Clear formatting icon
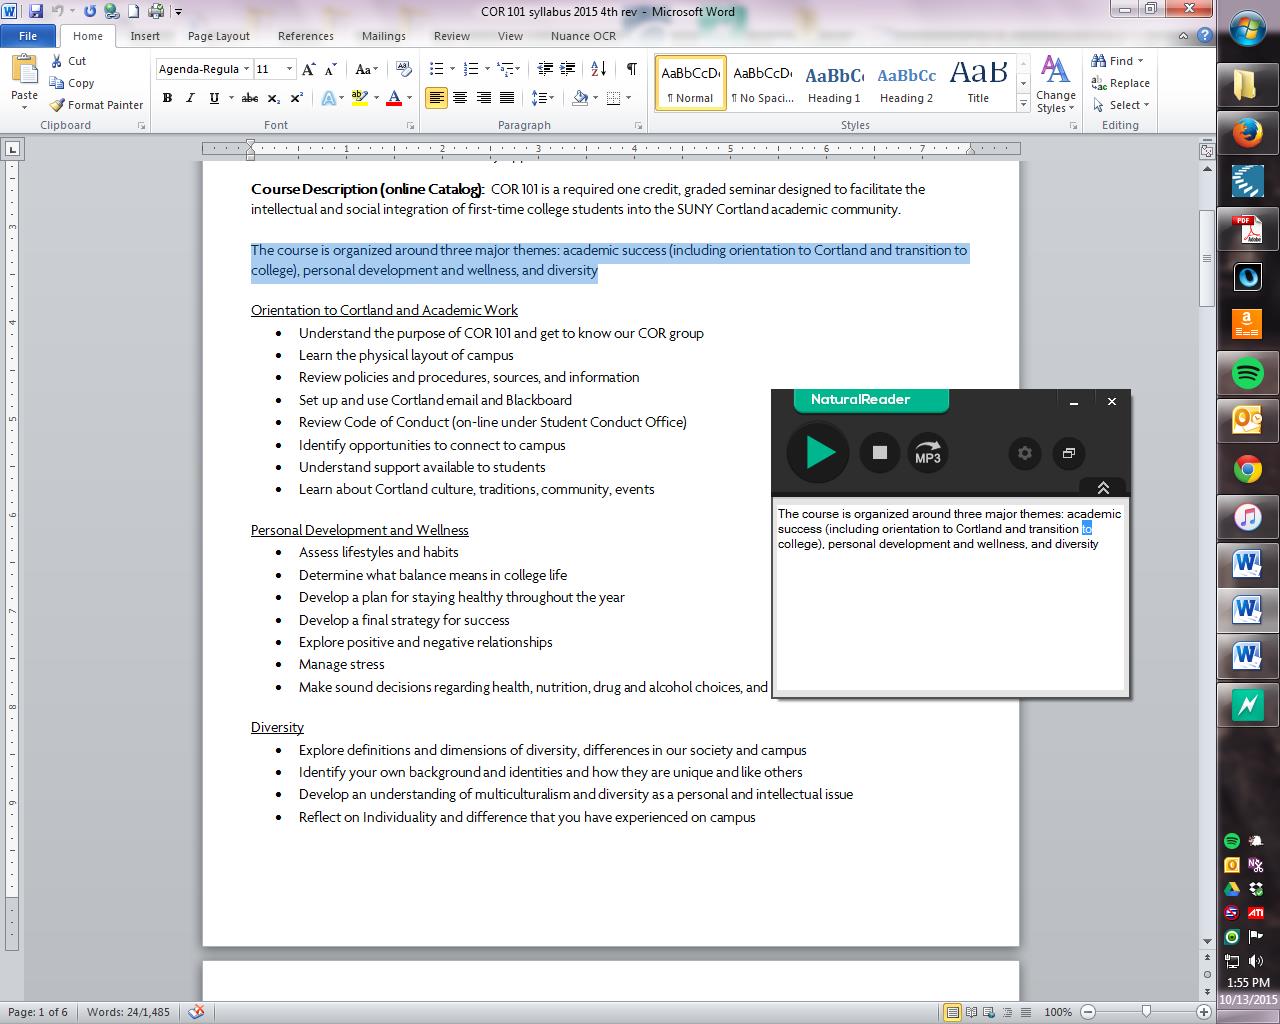Viewport: 1280px width, 1024px height. coord(404,69)
